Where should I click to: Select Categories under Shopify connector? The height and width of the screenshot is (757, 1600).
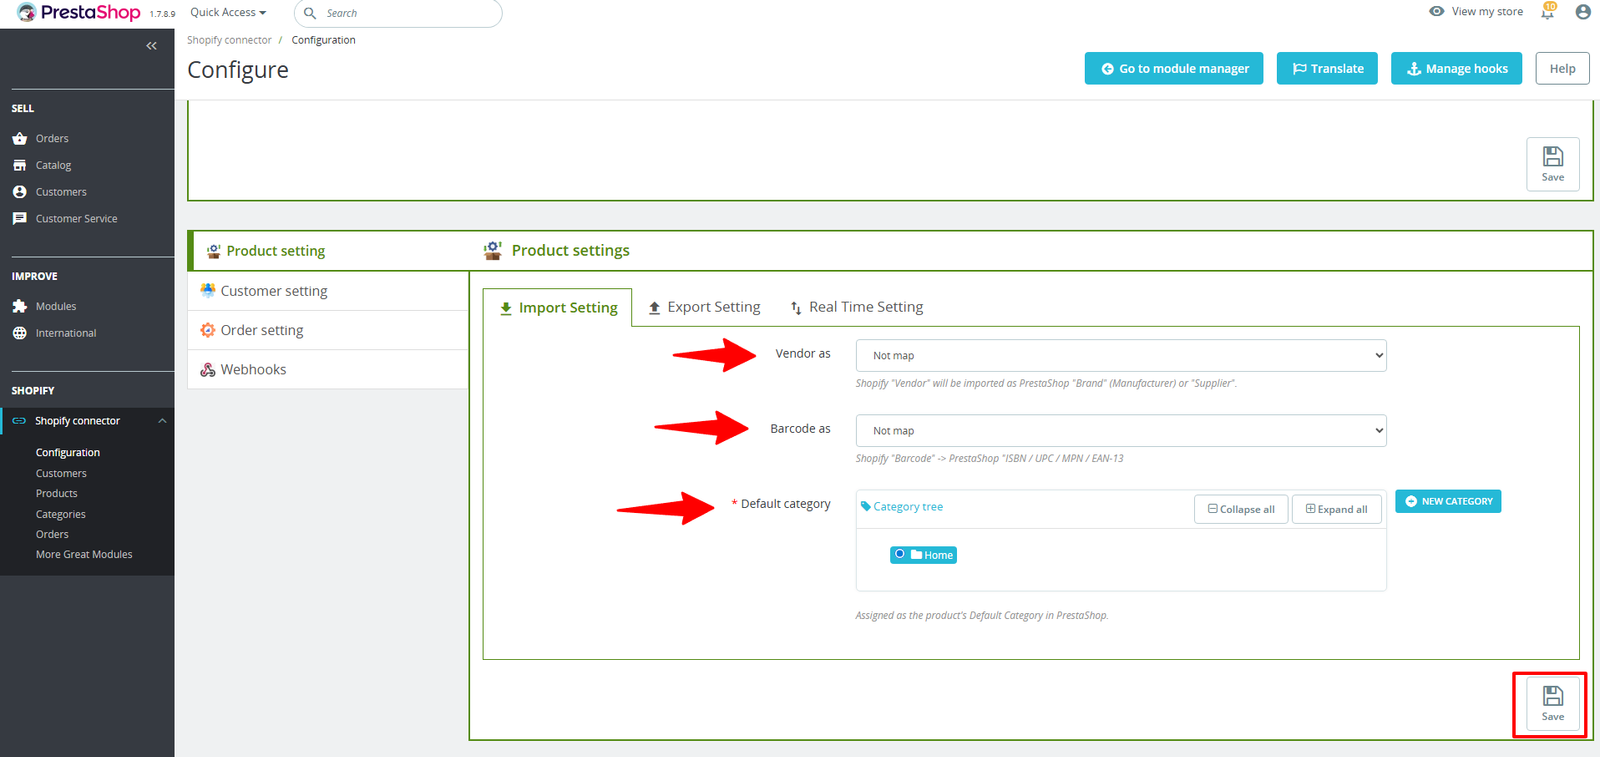60,515
